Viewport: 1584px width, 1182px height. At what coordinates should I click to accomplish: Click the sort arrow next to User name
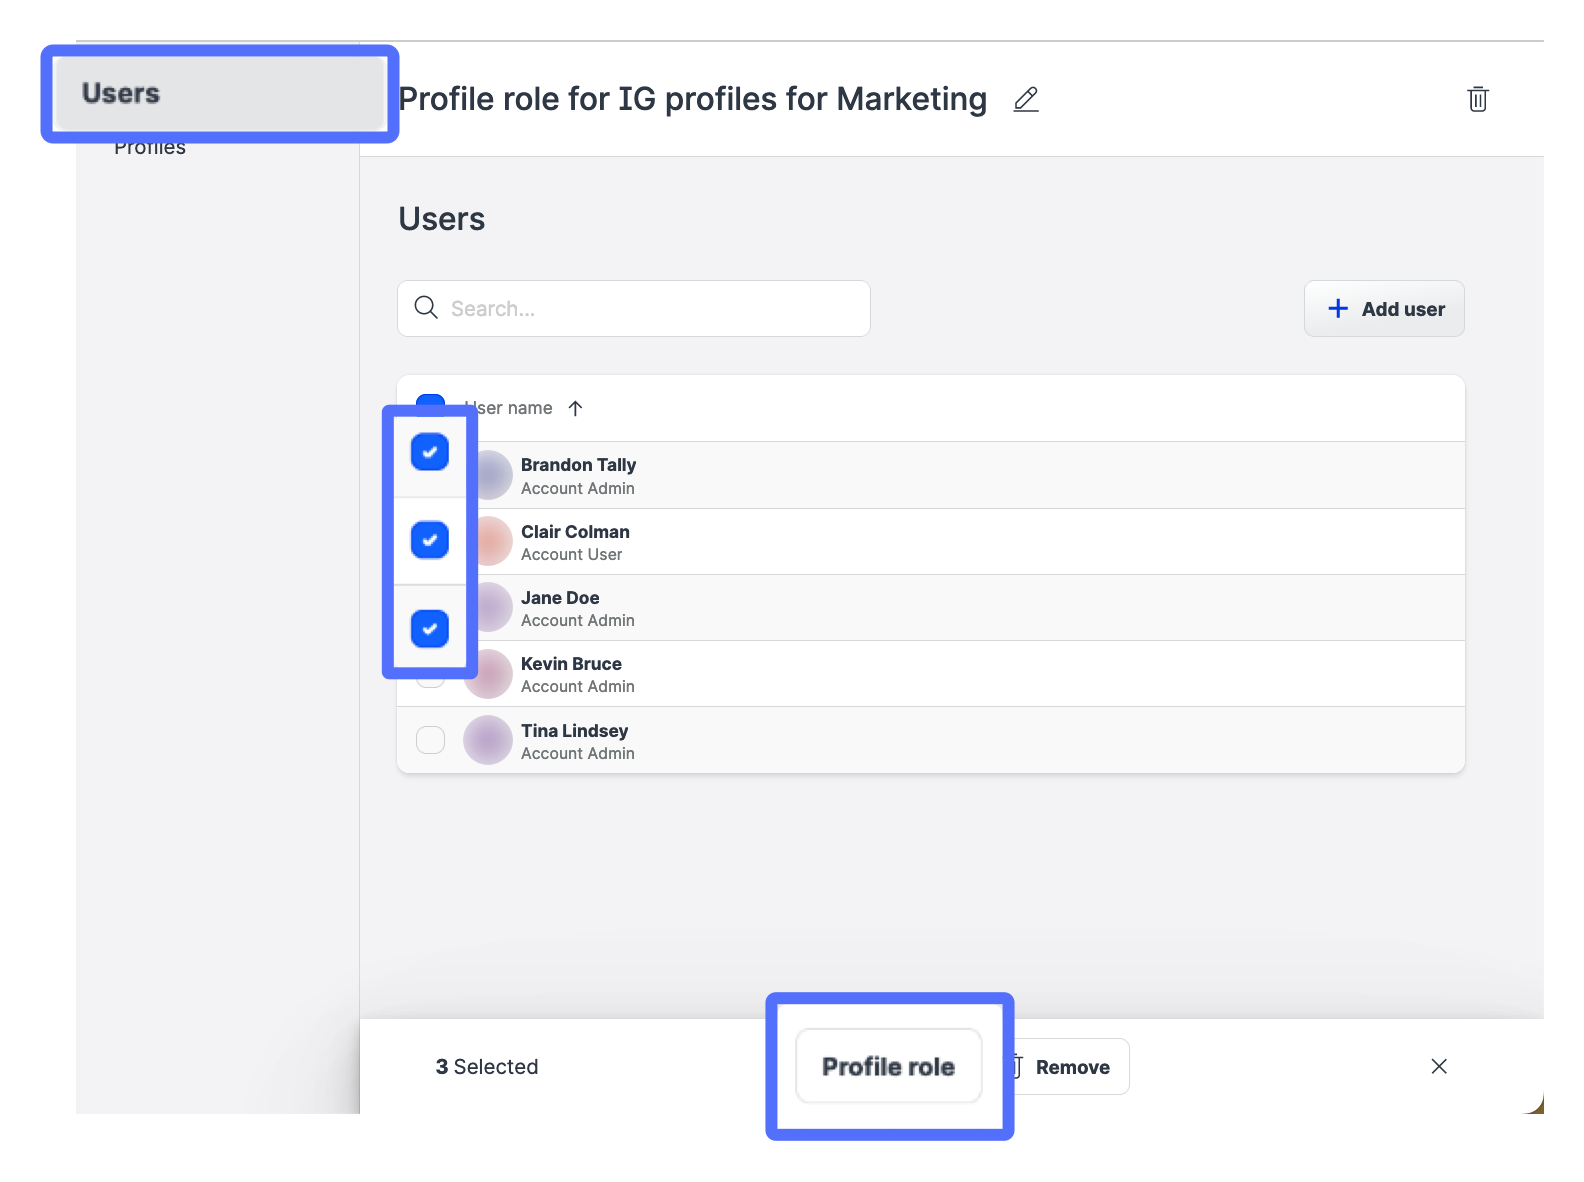575,408
